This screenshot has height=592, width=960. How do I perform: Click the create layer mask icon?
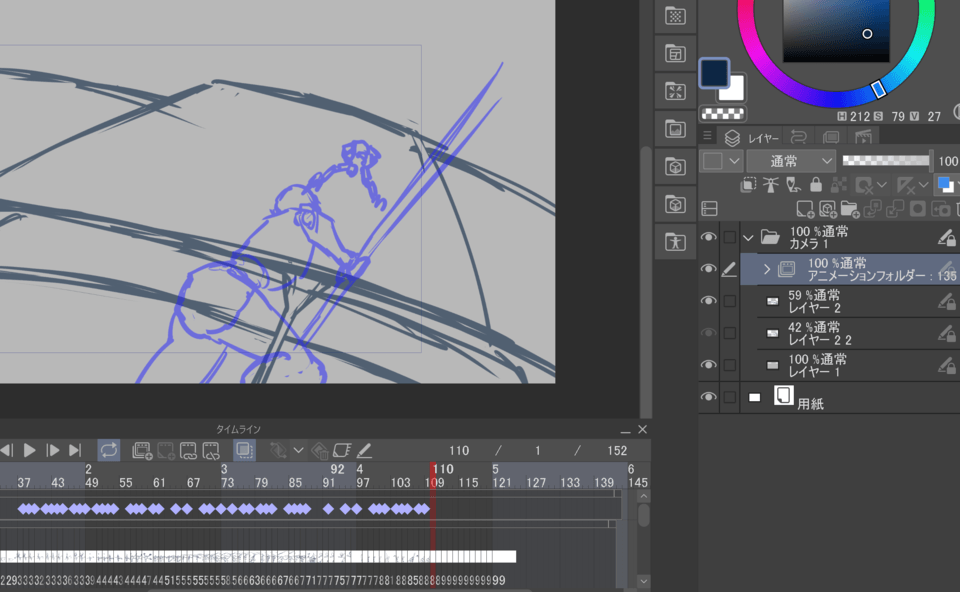(918, 209)
